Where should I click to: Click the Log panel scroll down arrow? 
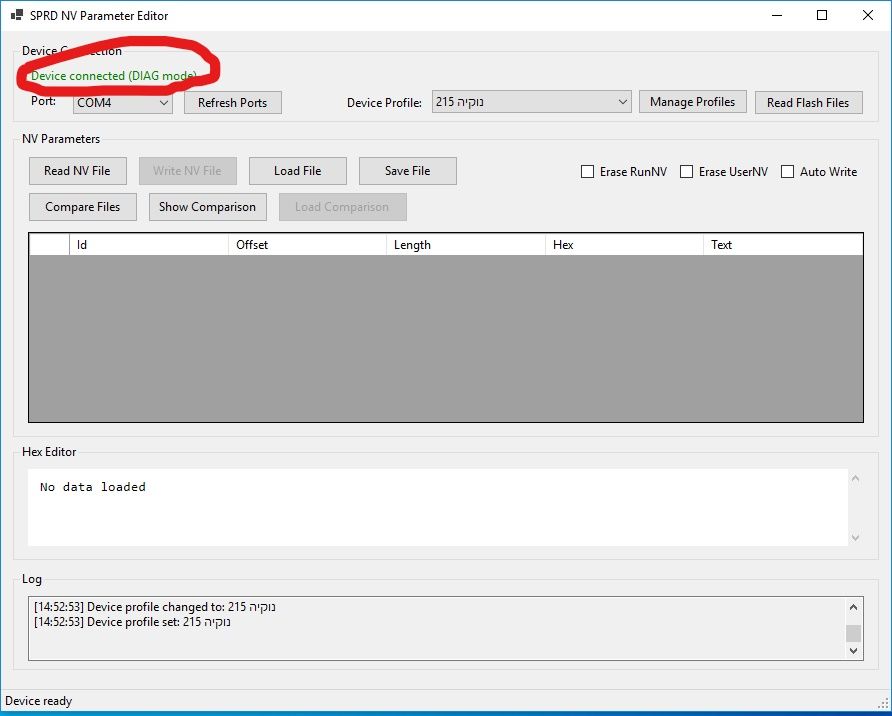(x=853, y=650)
